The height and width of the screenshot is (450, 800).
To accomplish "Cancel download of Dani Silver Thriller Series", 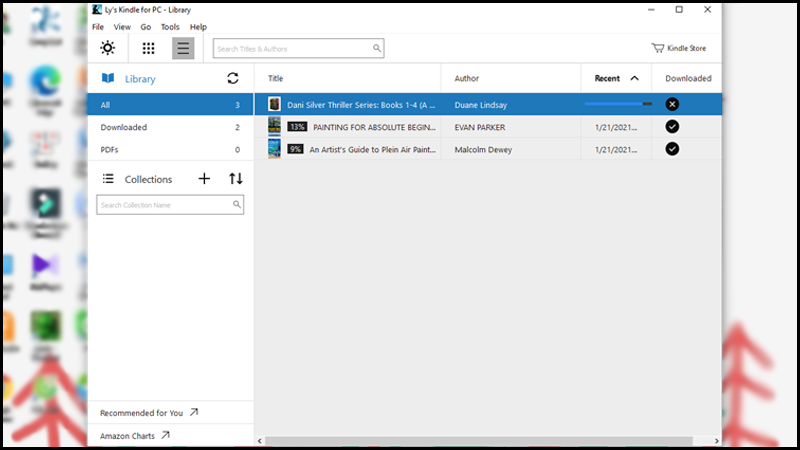I will (x=672, y=104).
